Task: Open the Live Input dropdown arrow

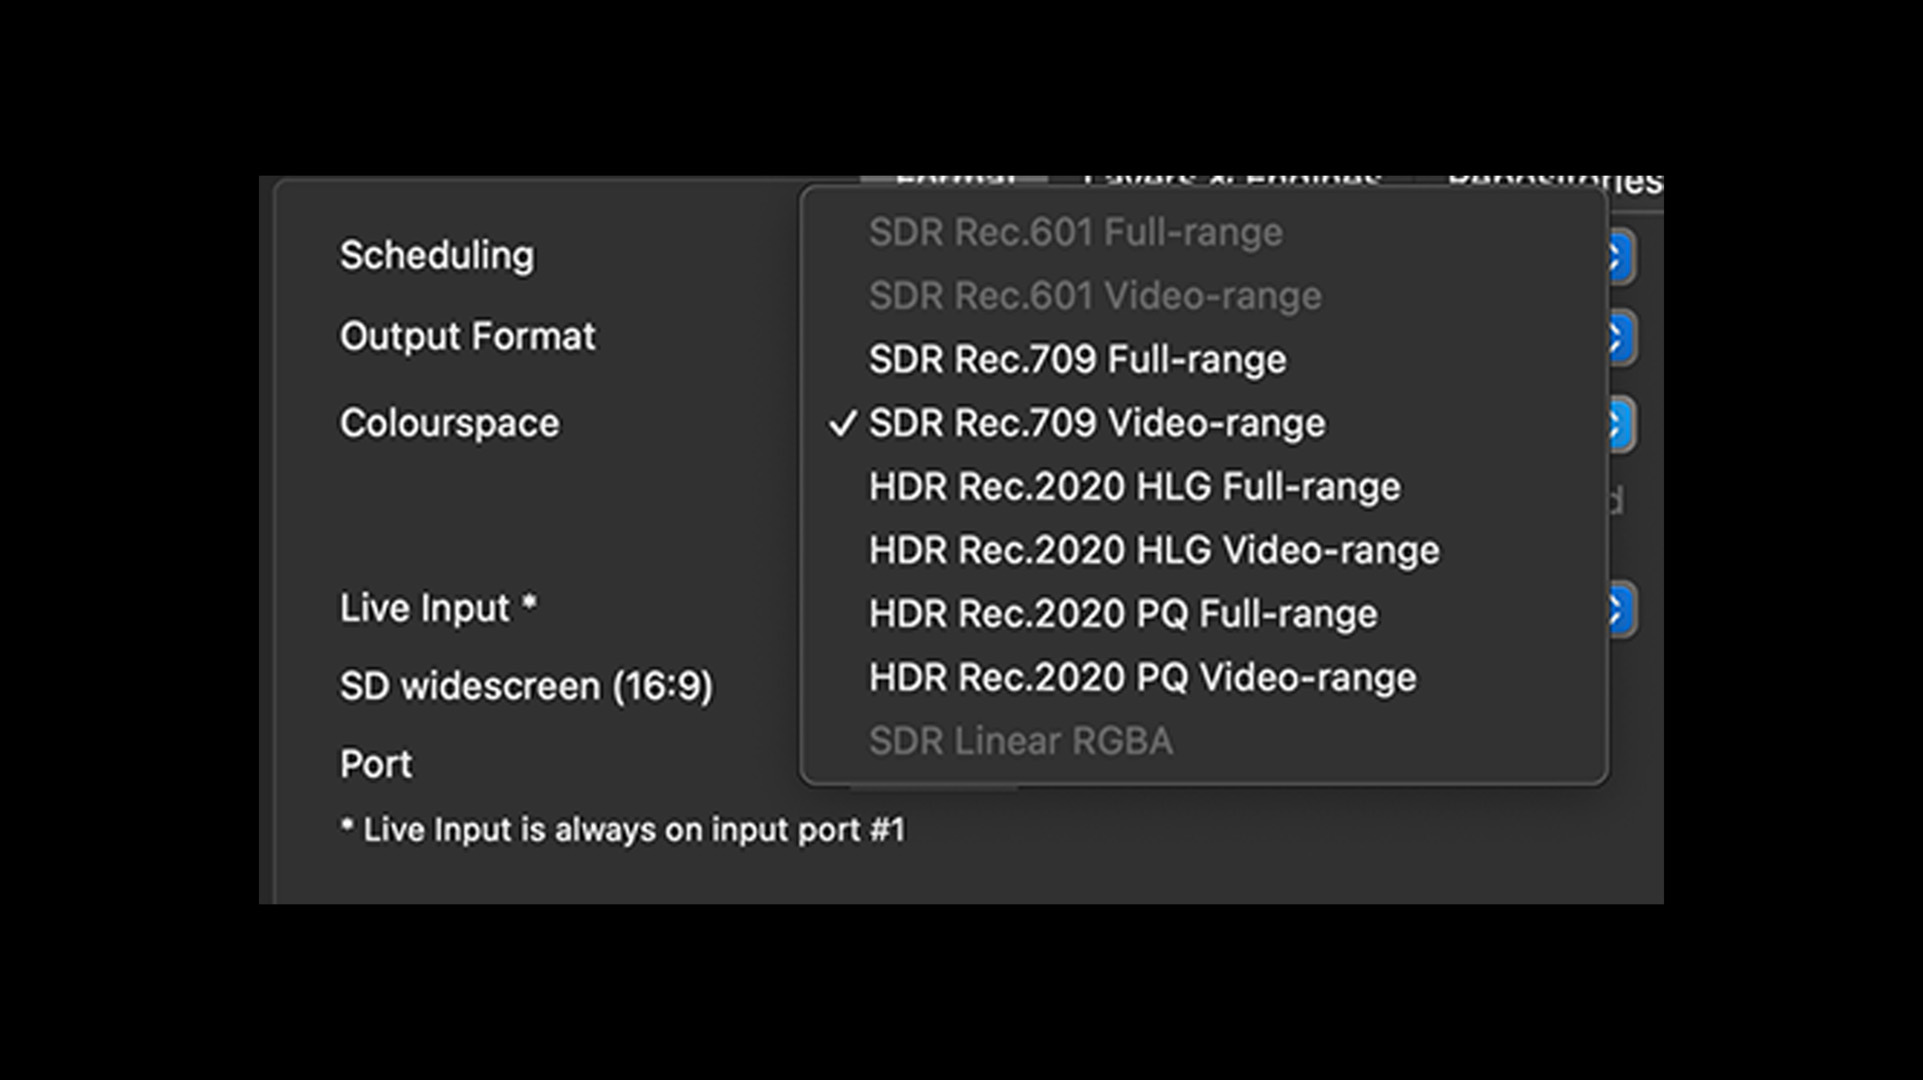Action: pos(1620,610)
